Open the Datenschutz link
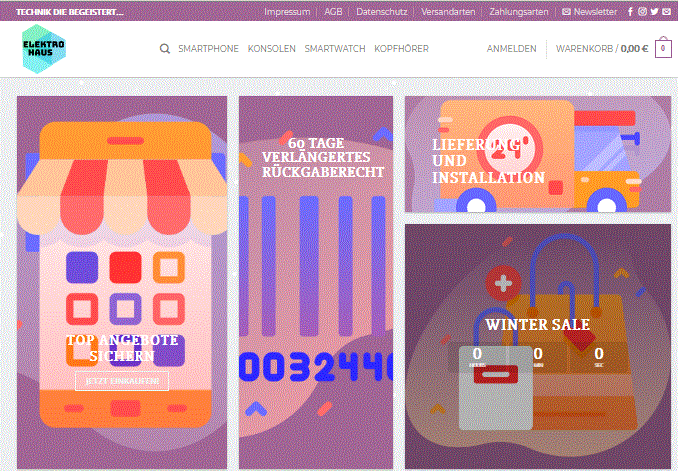Screen dimensions: 678x471 tap(382, 12)
